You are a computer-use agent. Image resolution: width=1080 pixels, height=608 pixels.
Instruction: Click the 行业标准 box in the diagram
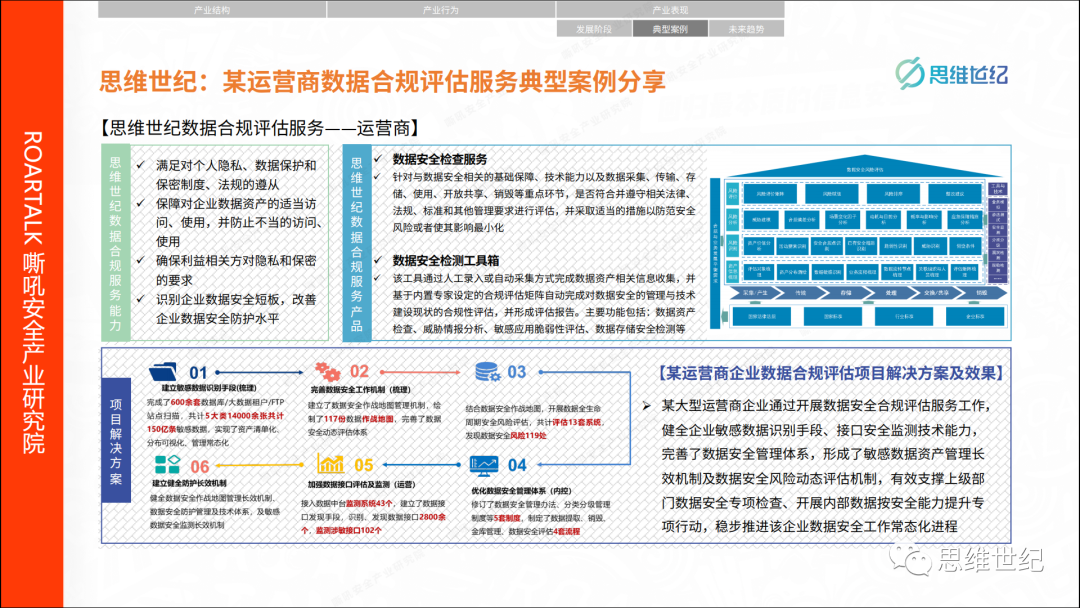click(904, 317)
